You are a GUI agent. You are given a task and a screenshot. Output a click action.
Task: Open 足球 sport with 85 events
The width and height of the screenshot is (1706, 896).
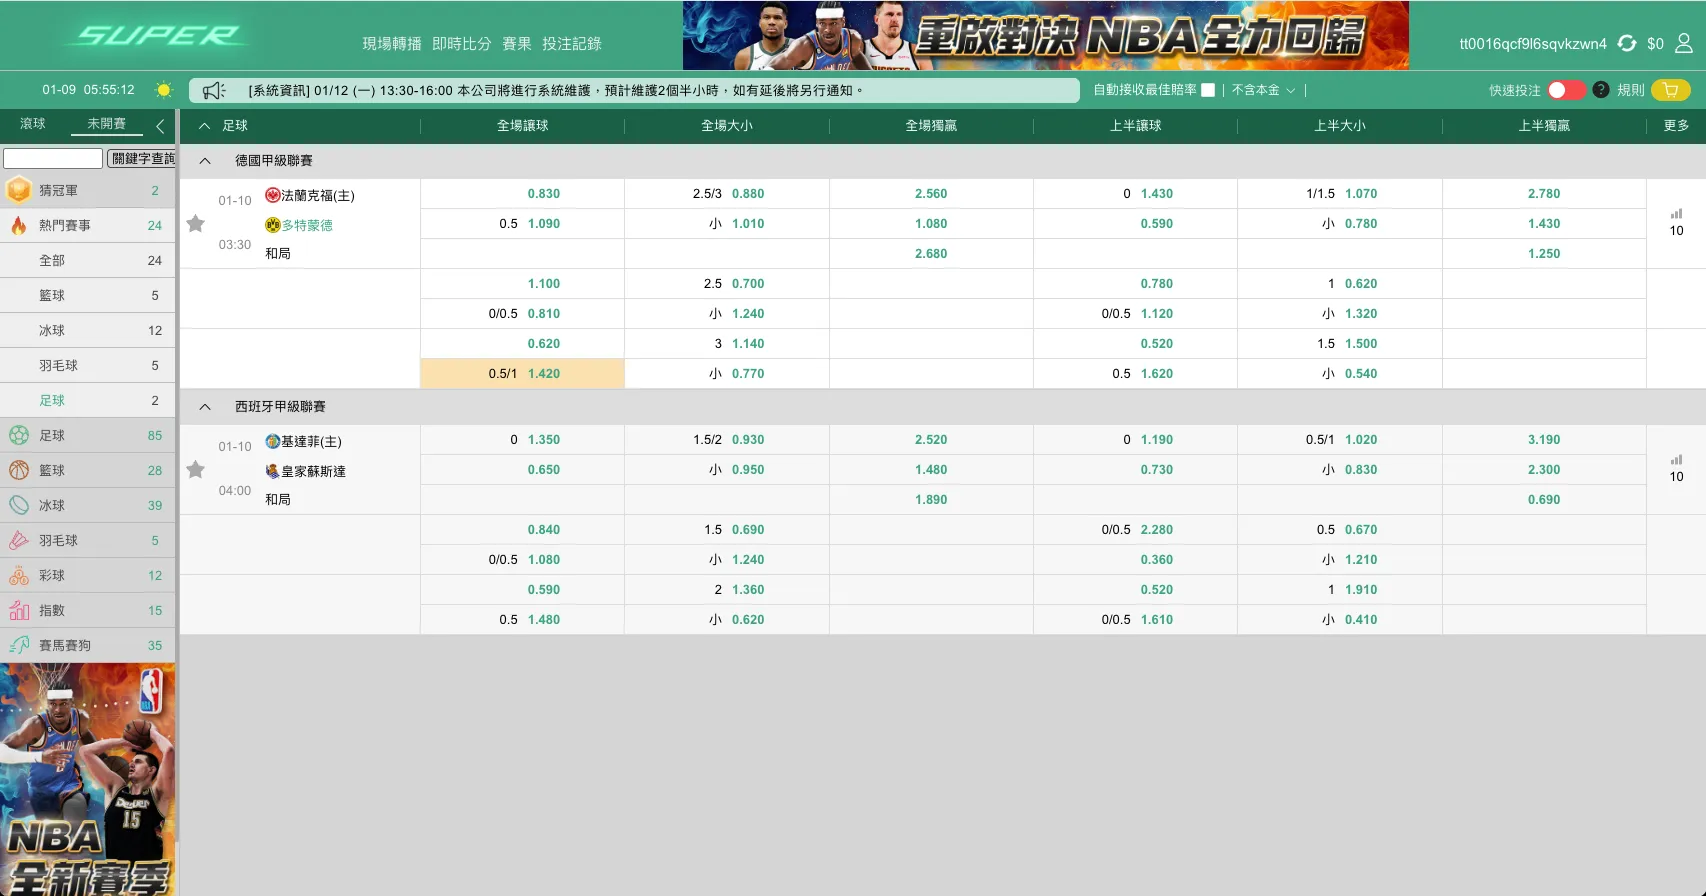click(x=88, y=435)
